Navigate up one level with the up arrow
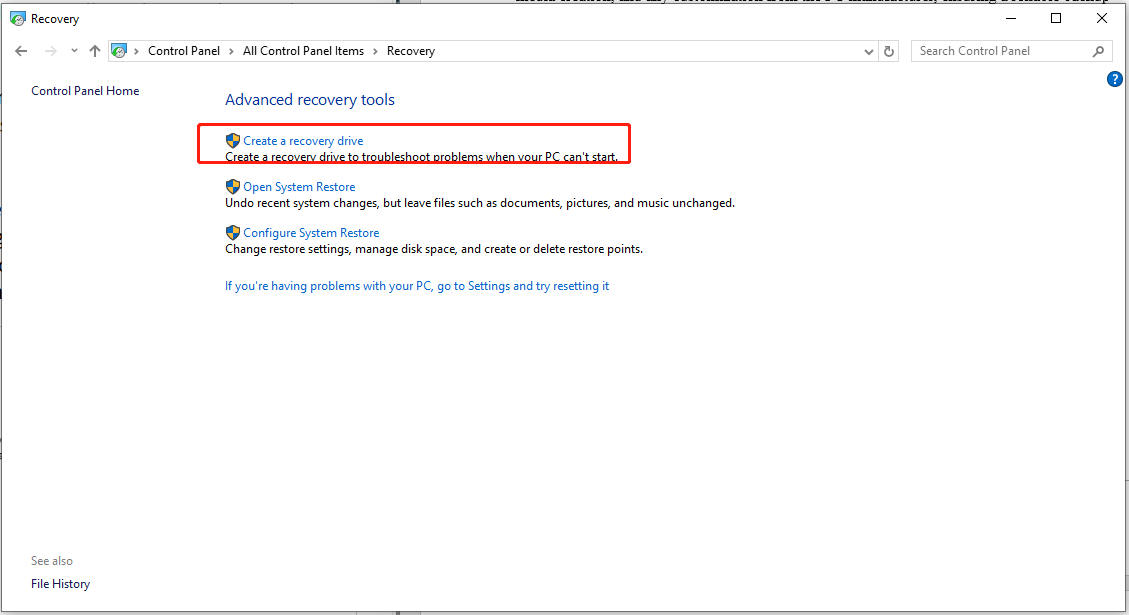 click(95, 50)
